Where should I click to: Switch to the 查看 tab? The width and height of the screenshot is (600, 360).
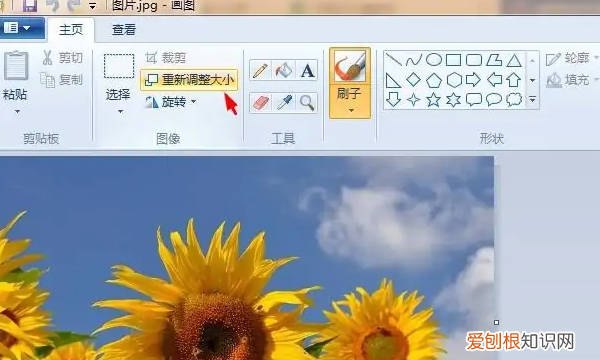124,30
